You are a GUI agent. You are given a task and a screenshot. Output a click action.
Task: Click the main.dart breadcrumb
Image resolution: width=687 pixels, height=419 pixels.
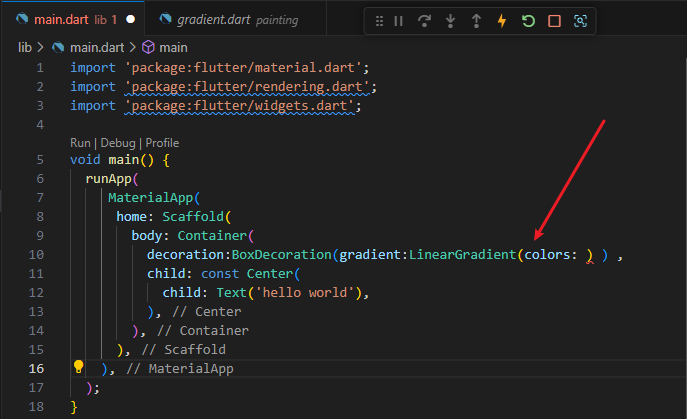(x=97, y=47)
